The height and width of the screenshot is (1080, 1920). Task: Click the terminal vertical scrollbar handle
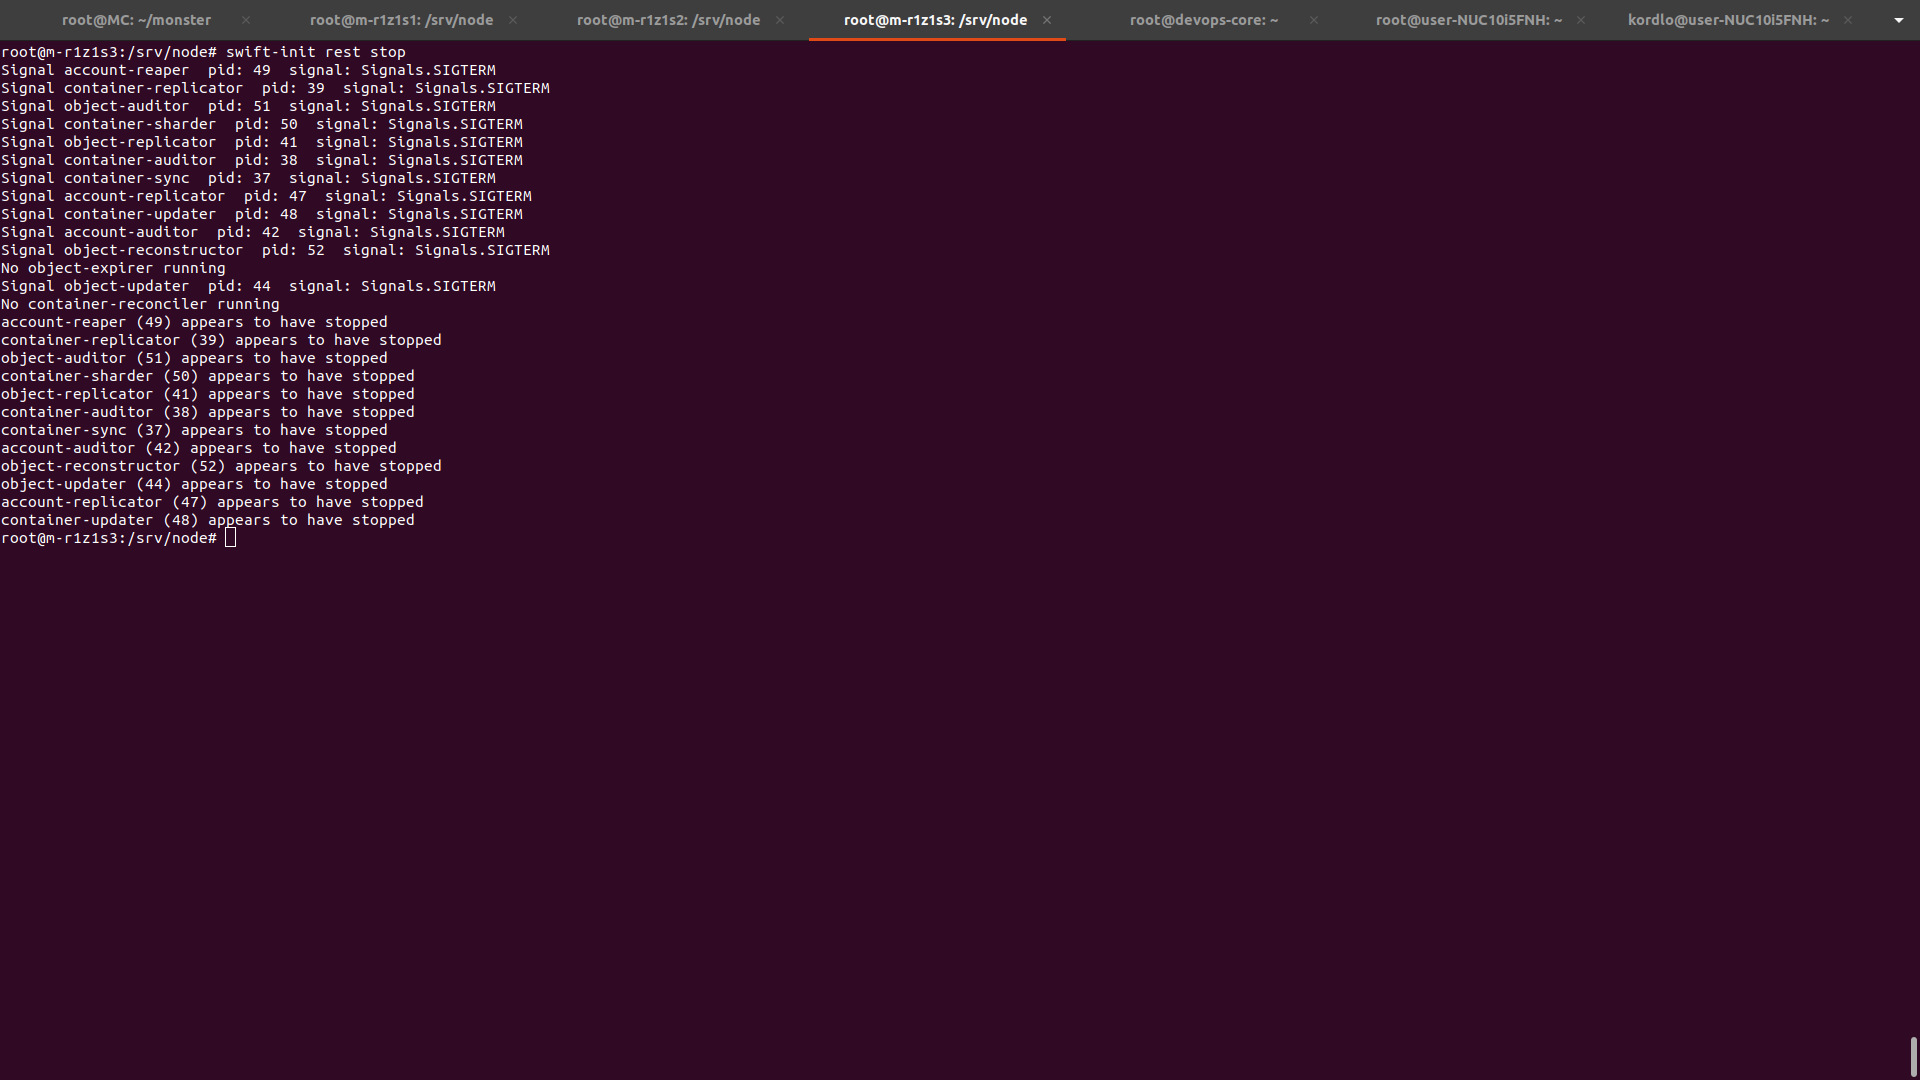1913,1056
